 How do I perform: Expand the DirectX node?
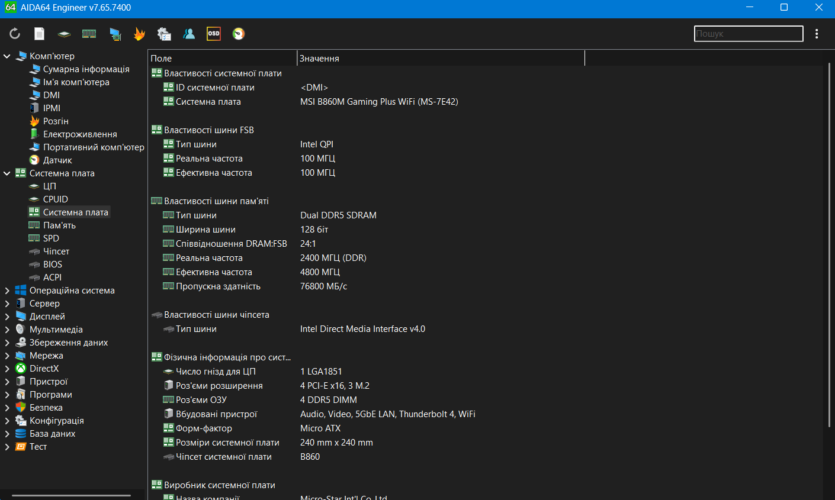pos(7,369)
